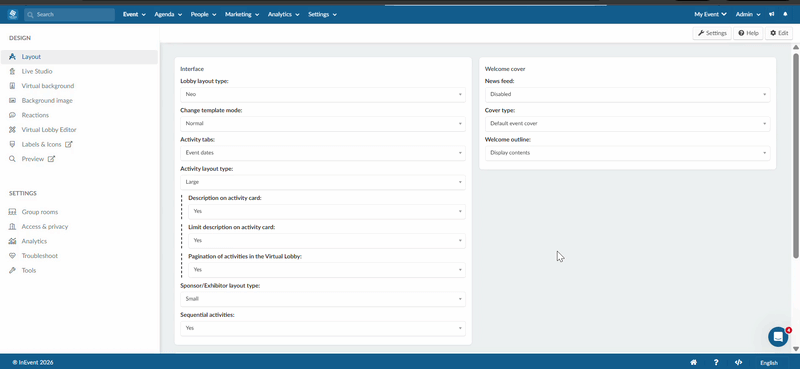Screen dimensions: 800x369
Task: Click the home icon in footer
Action: pos(693,362)
